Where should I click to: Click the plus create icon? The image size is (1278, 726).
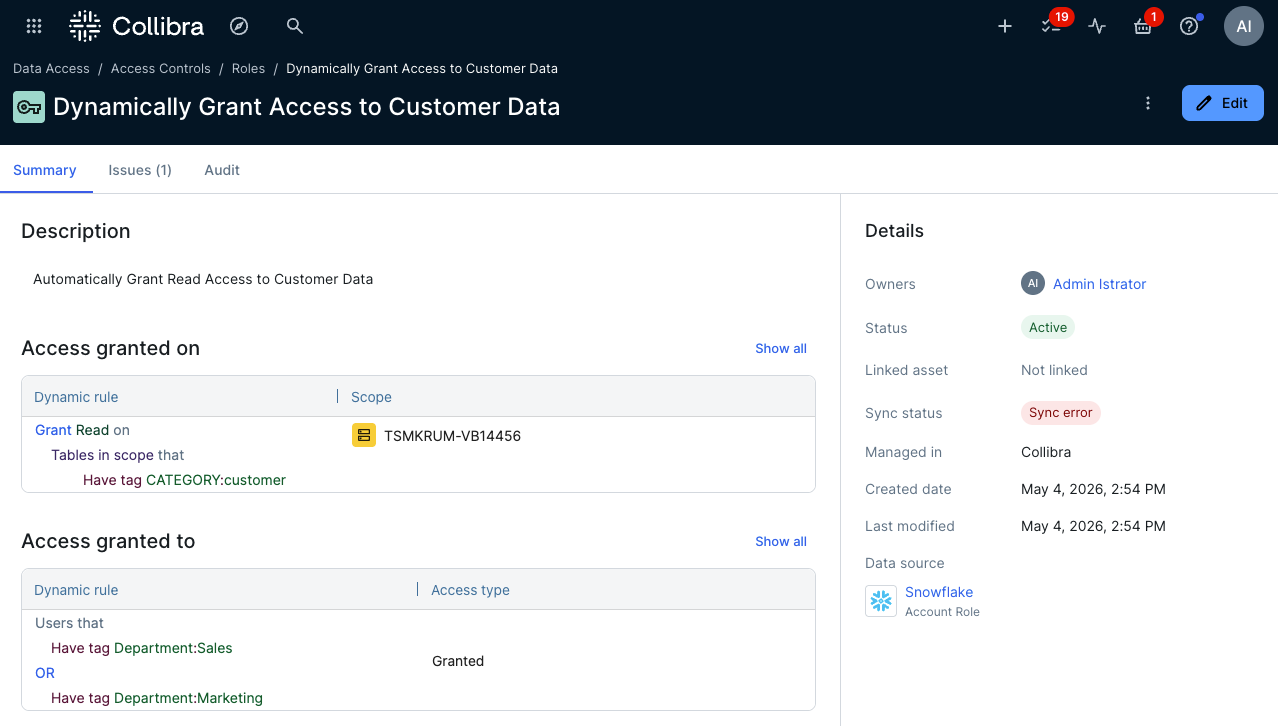pos(1005,27)
